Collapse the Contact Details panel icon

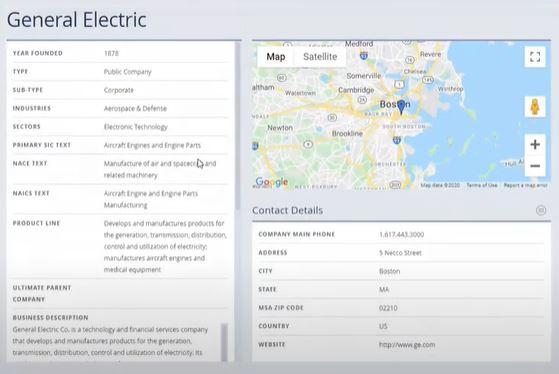[x=541, y=210]
